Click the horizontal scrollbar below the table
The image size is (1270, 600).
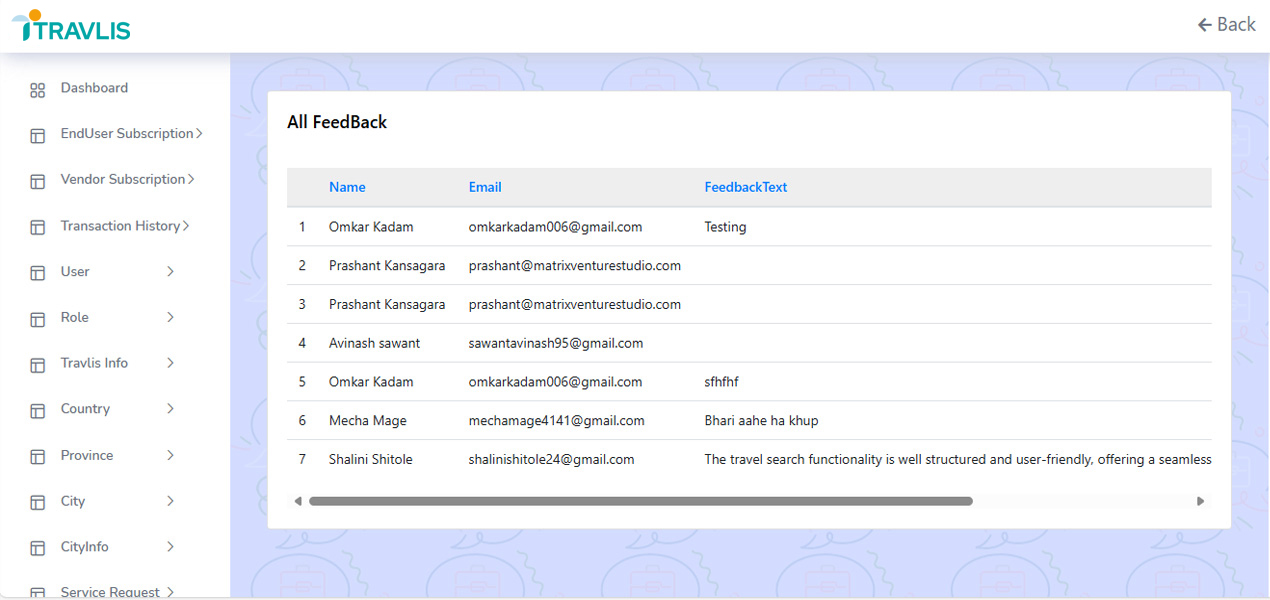click(x=640, y=500)
